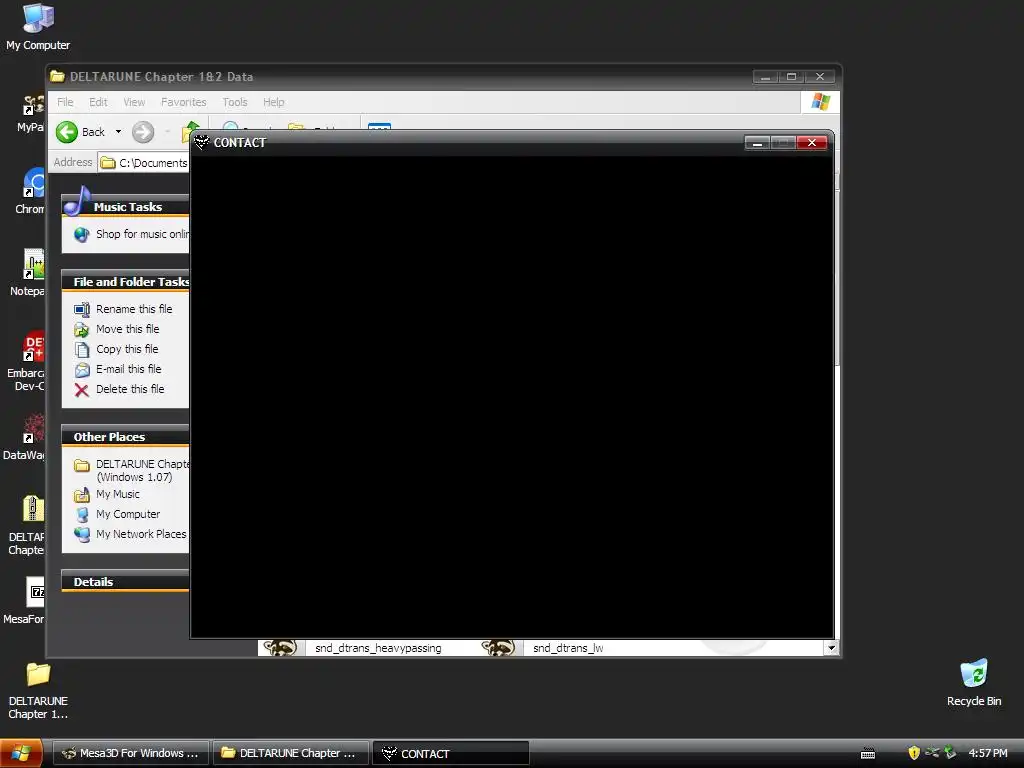Select the snd_dtrans_heavypassing file name
The height and width of the screenshot is (768, 1024).
pyautogui.click(x=378, y=648)
